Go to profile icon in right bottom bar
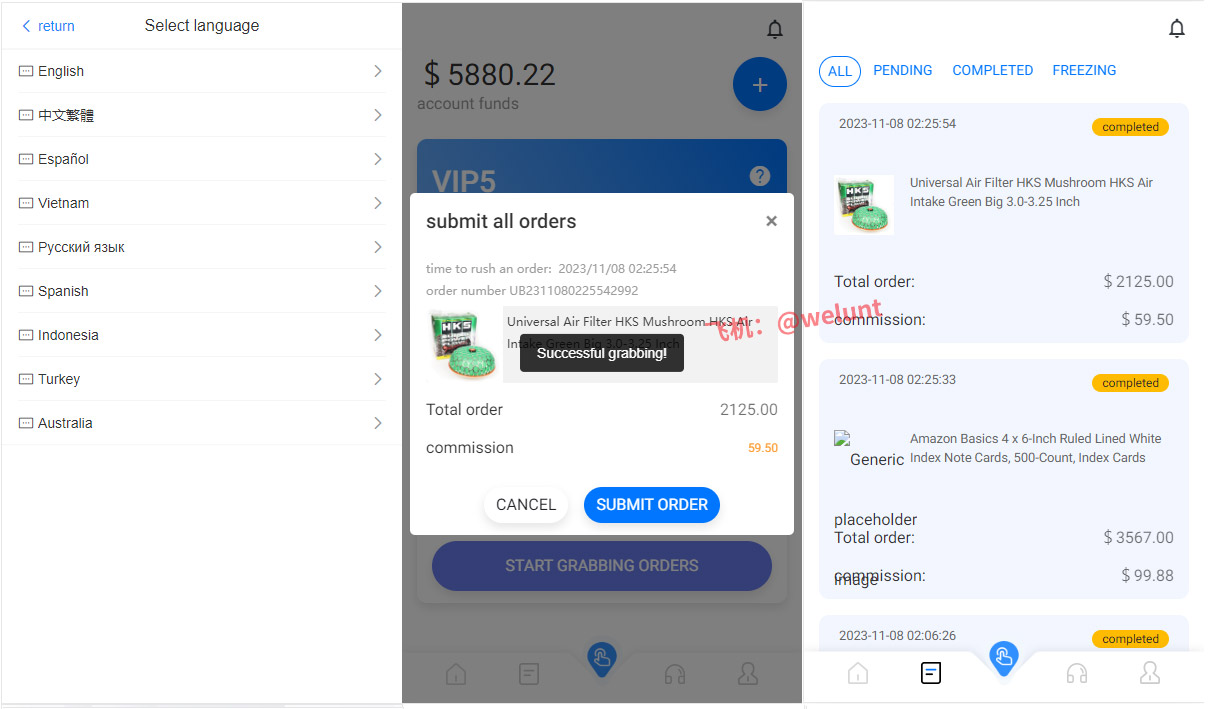The height and width of the screenshot is (709, 1208). pyautogui.click(x=1150, y=673)
